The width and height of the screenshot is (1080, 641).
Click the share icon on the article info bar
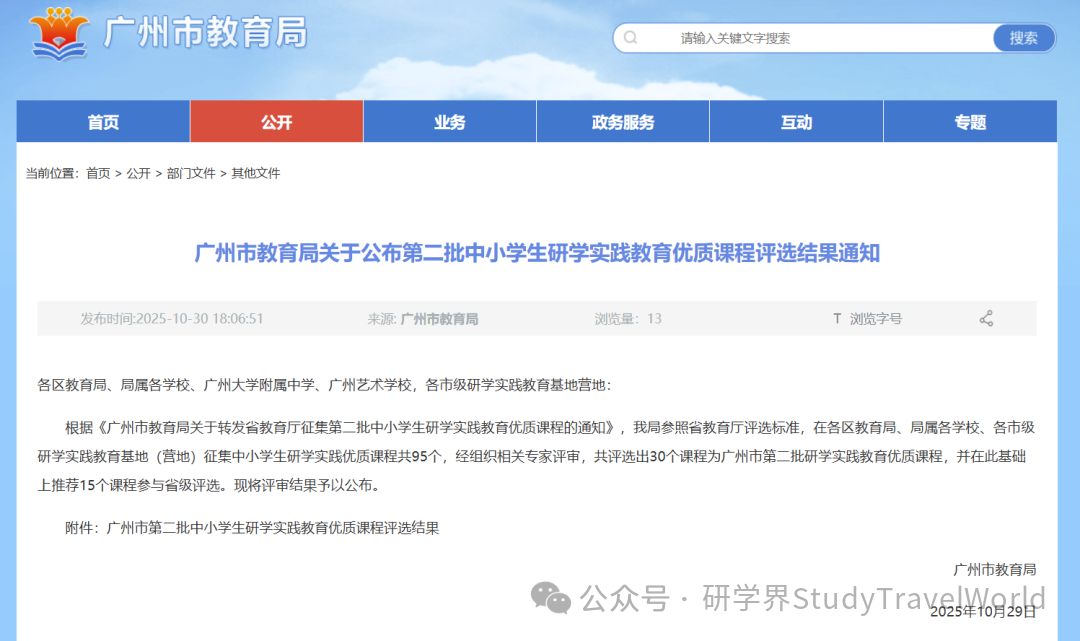coord(986,318)
